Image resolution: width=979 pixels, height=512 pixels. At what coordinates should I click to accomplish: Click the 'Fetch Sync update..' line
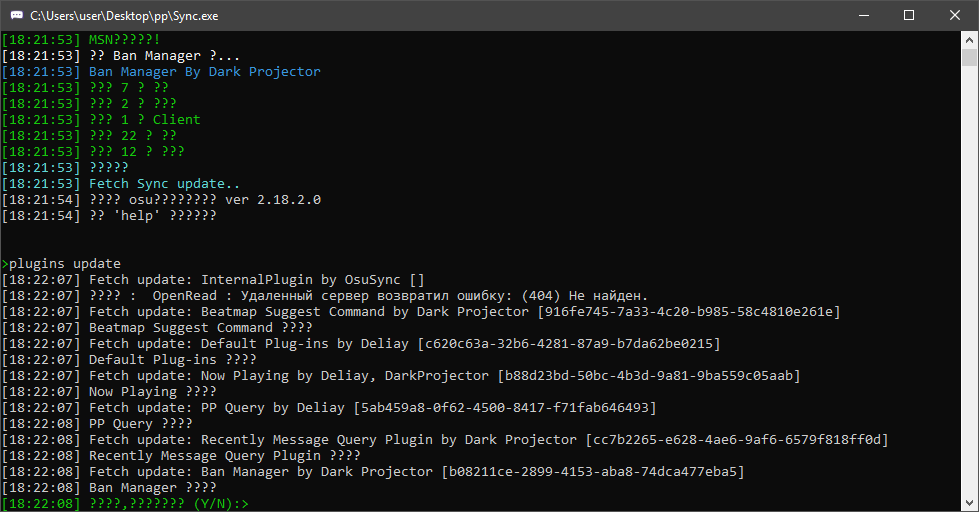[121, 184]
